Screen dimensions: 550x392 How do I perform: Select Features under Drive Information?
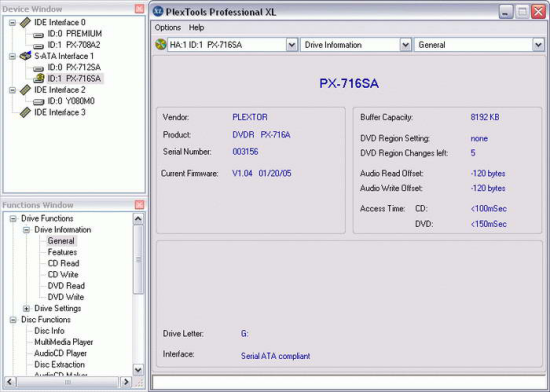(x=62, y=252)
